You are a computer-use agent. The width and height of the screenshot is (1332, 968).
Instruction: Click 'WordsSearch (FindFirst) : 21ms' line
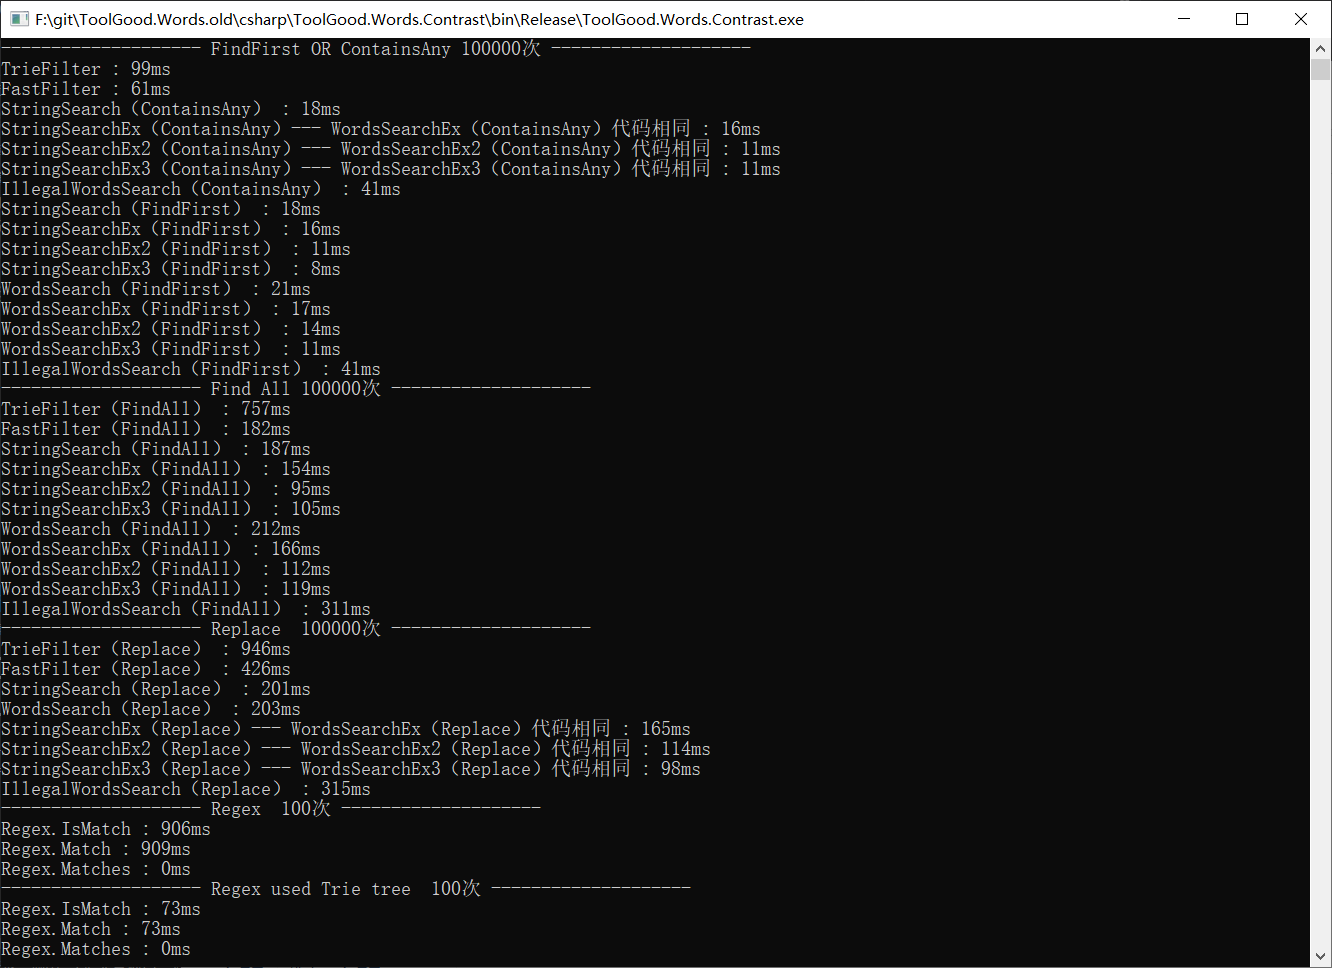point(156,289)
